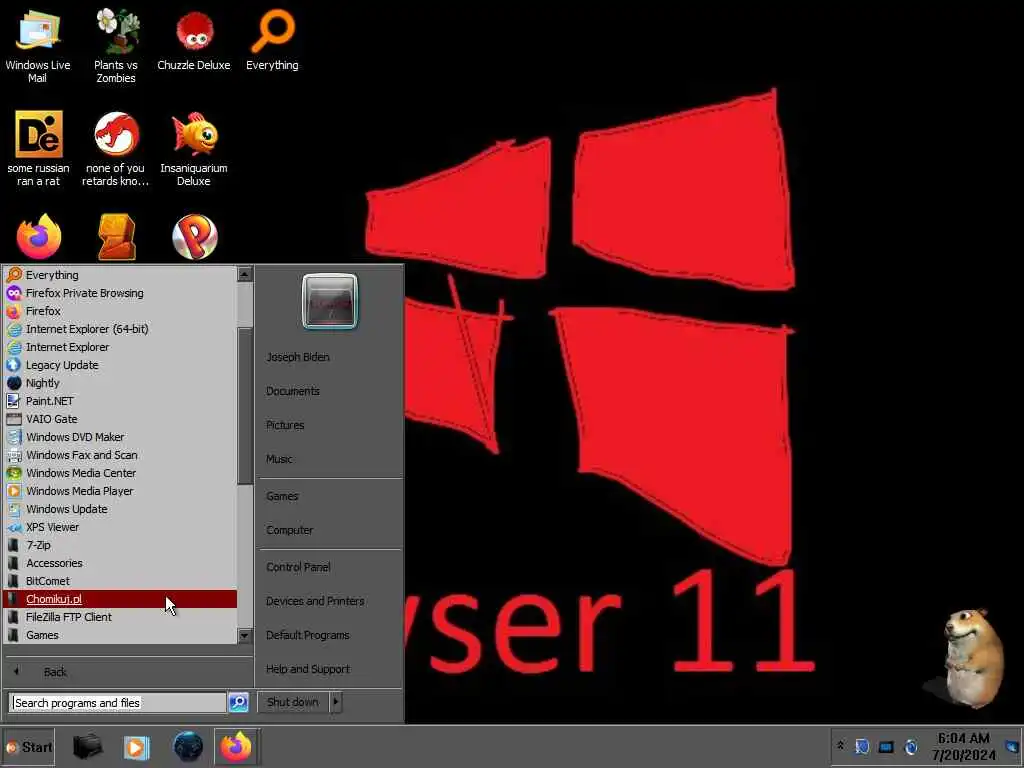This screenshot has height=768, width=1024.
Task: Open the Chuzzle Deluxe desktop icon
Action: pos(194,39)
